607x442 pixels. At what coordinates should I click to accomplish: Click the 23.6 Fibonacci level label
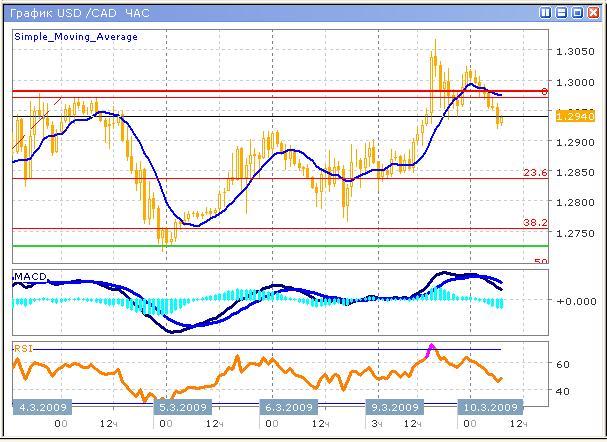[536, 173]
